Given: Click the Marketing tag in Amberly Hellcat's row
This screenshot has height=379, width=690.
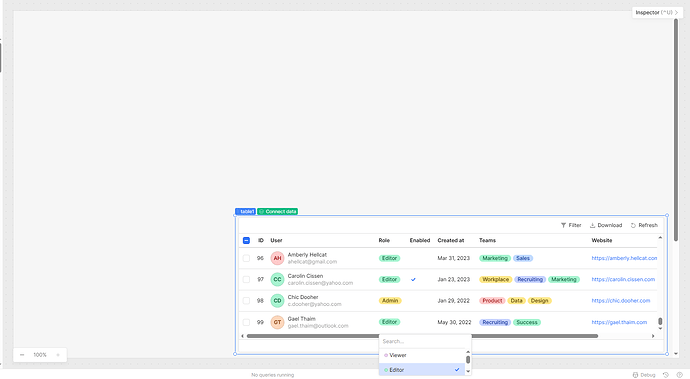Looking at the screenshot, I should (x=495, y=258).
